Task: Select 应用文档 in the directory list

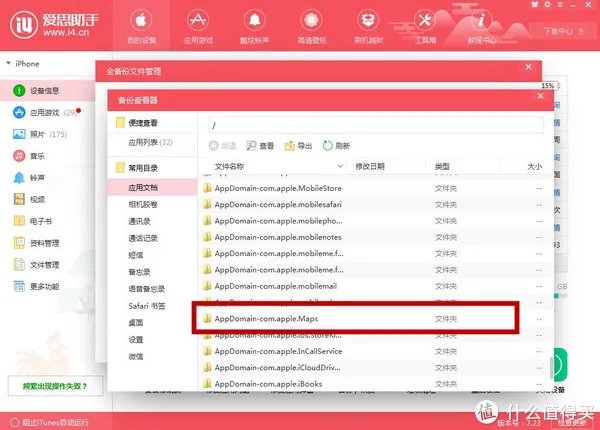Action: (x=152, y=187)
